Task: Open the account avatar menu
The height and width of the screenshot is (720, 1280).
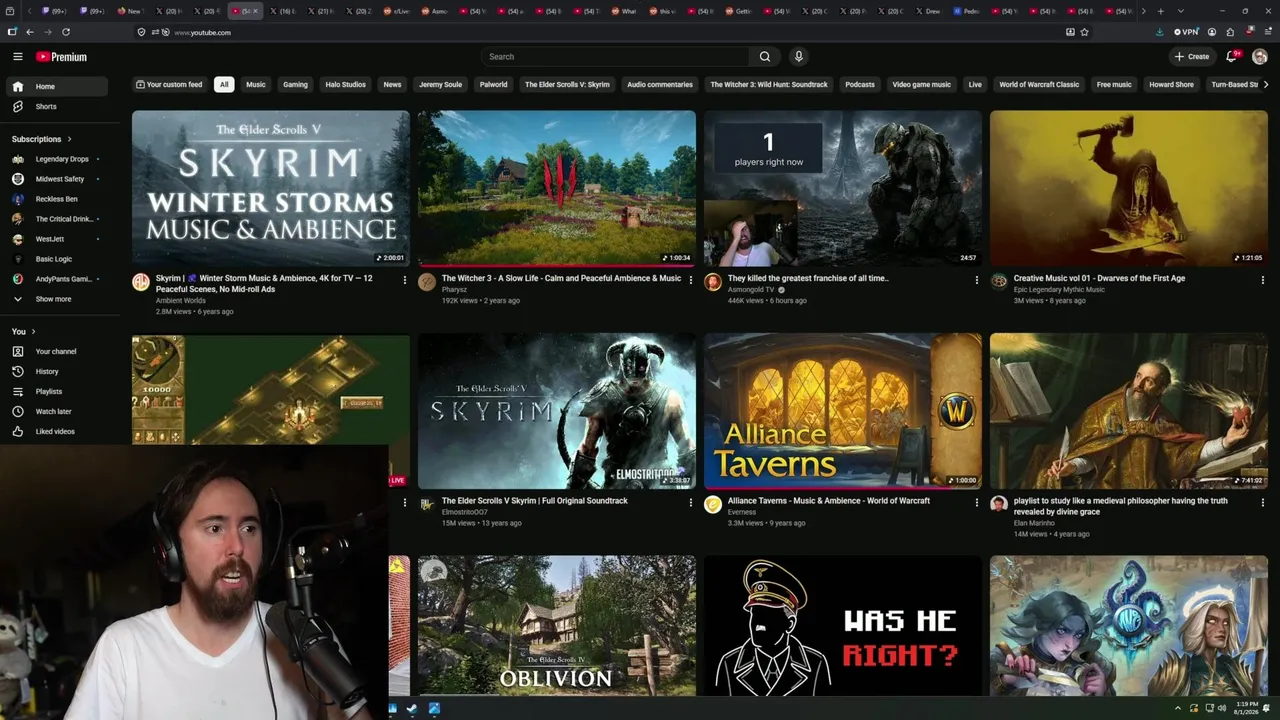Action: (1260, 57)
